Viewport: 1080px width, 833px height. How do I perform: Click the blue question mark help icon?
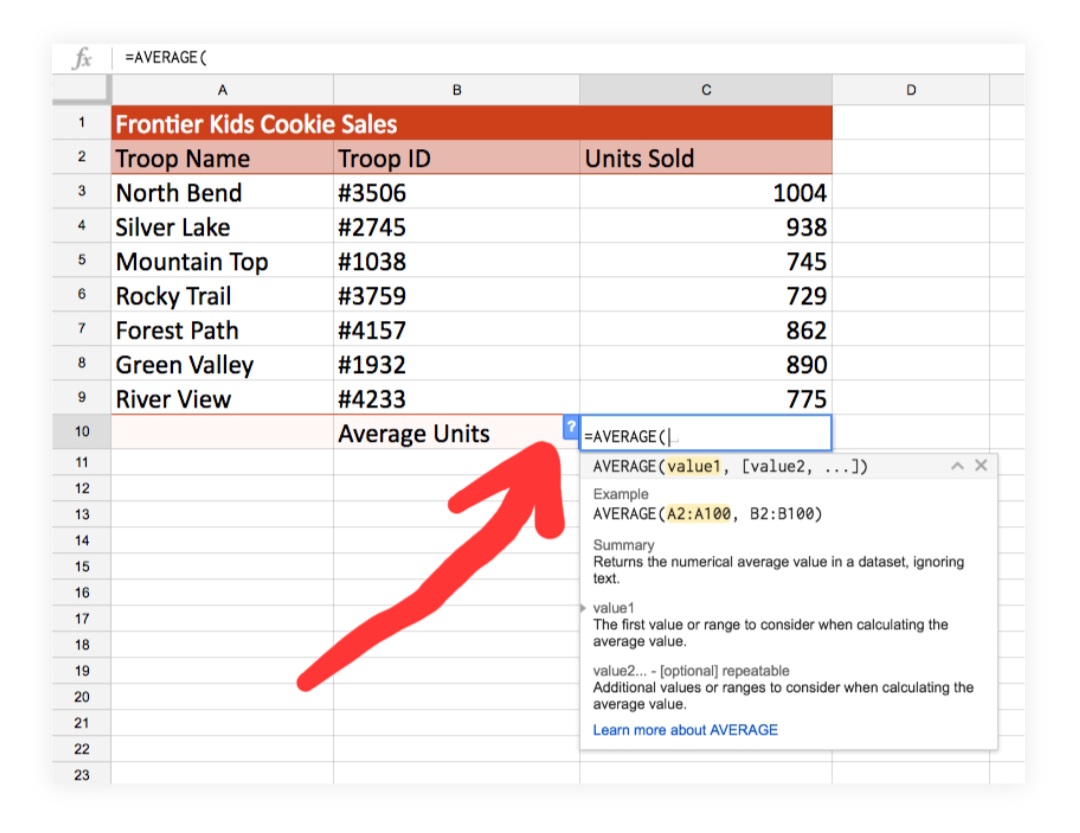(570, 428)
